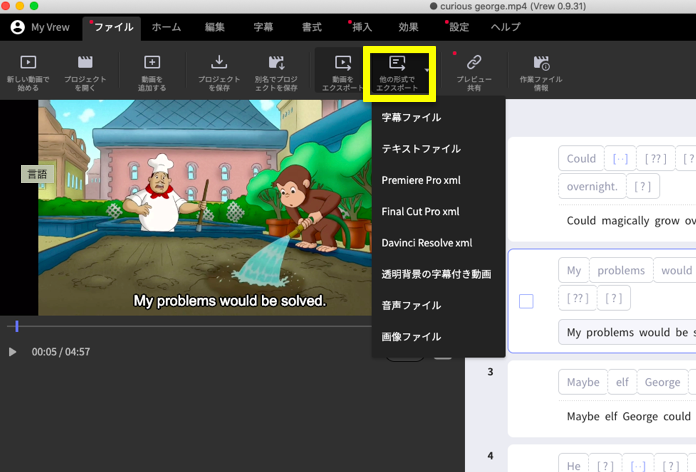Click time display 00:05 / 04:57
The width and height of the screenshot is (696, 472).
[61, 352]
